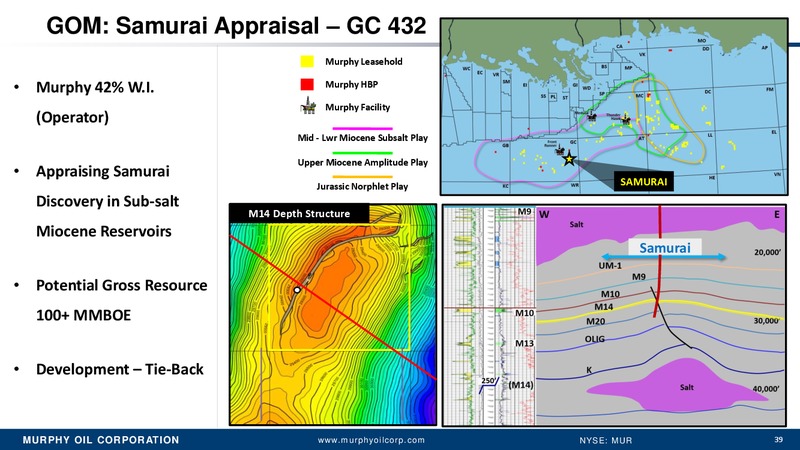
Task: Click the OLIG horizon label
Action: coord(594,339)
